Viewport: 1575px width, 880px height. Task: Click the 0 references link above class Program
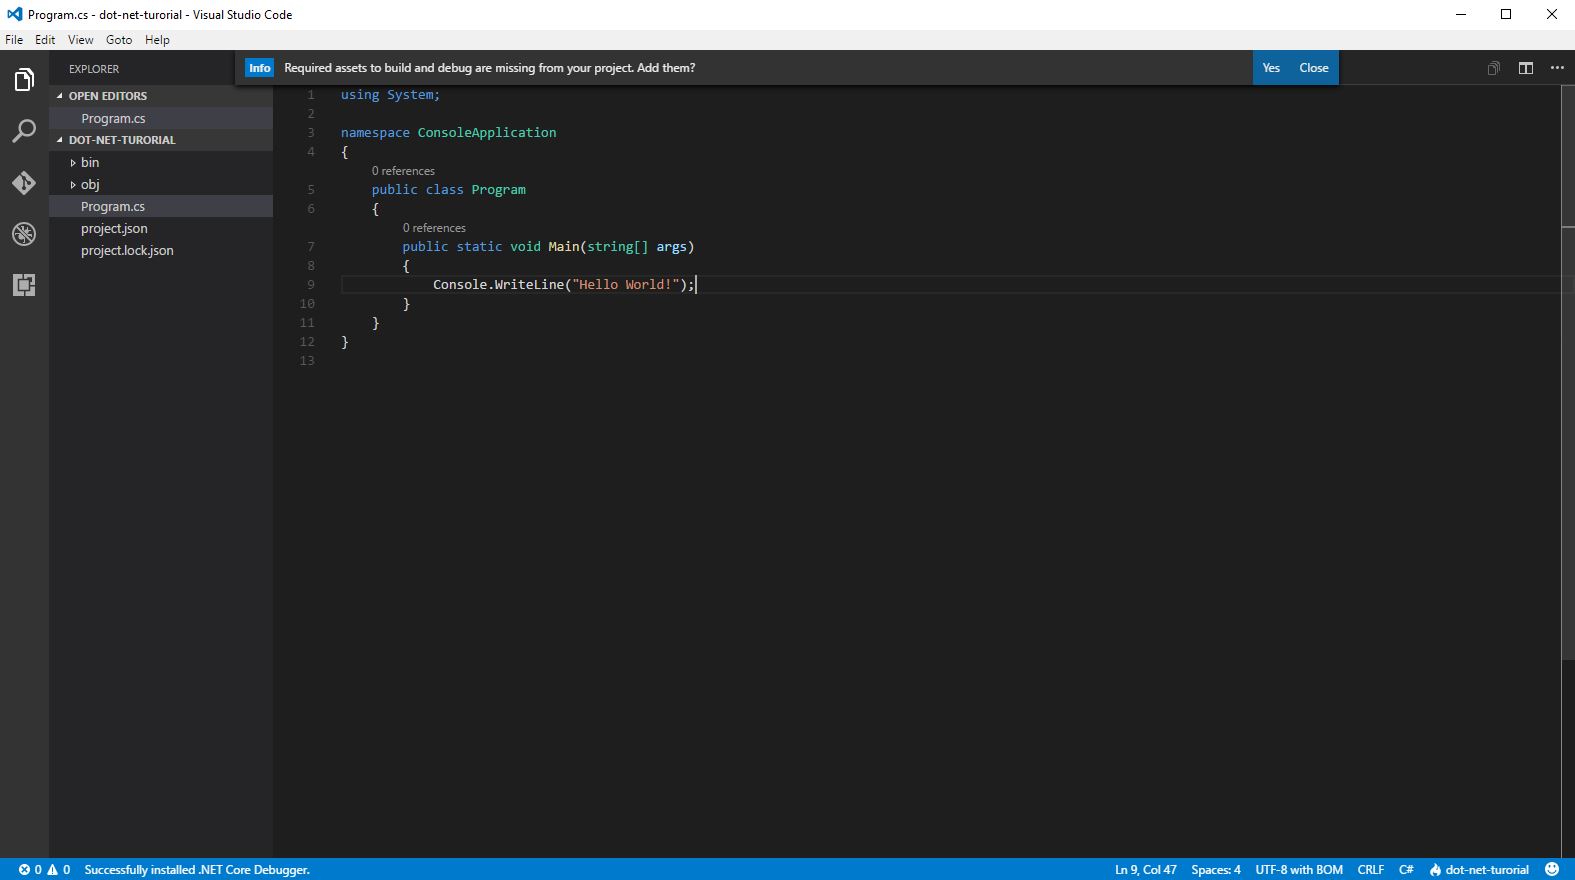click(x=403, y=171)
